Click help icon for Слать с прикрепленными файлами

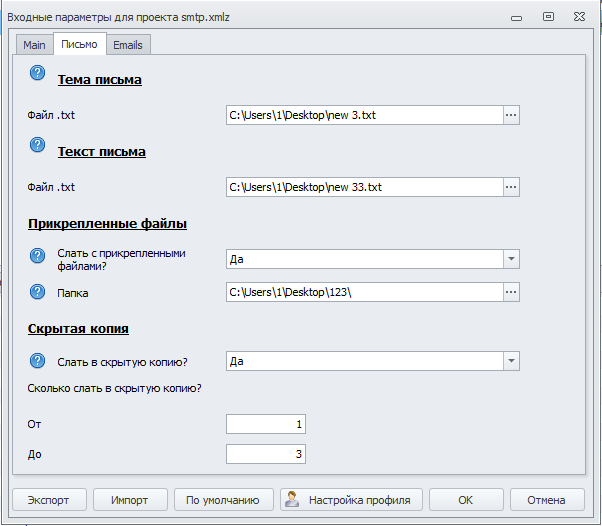tap(38, 257)
